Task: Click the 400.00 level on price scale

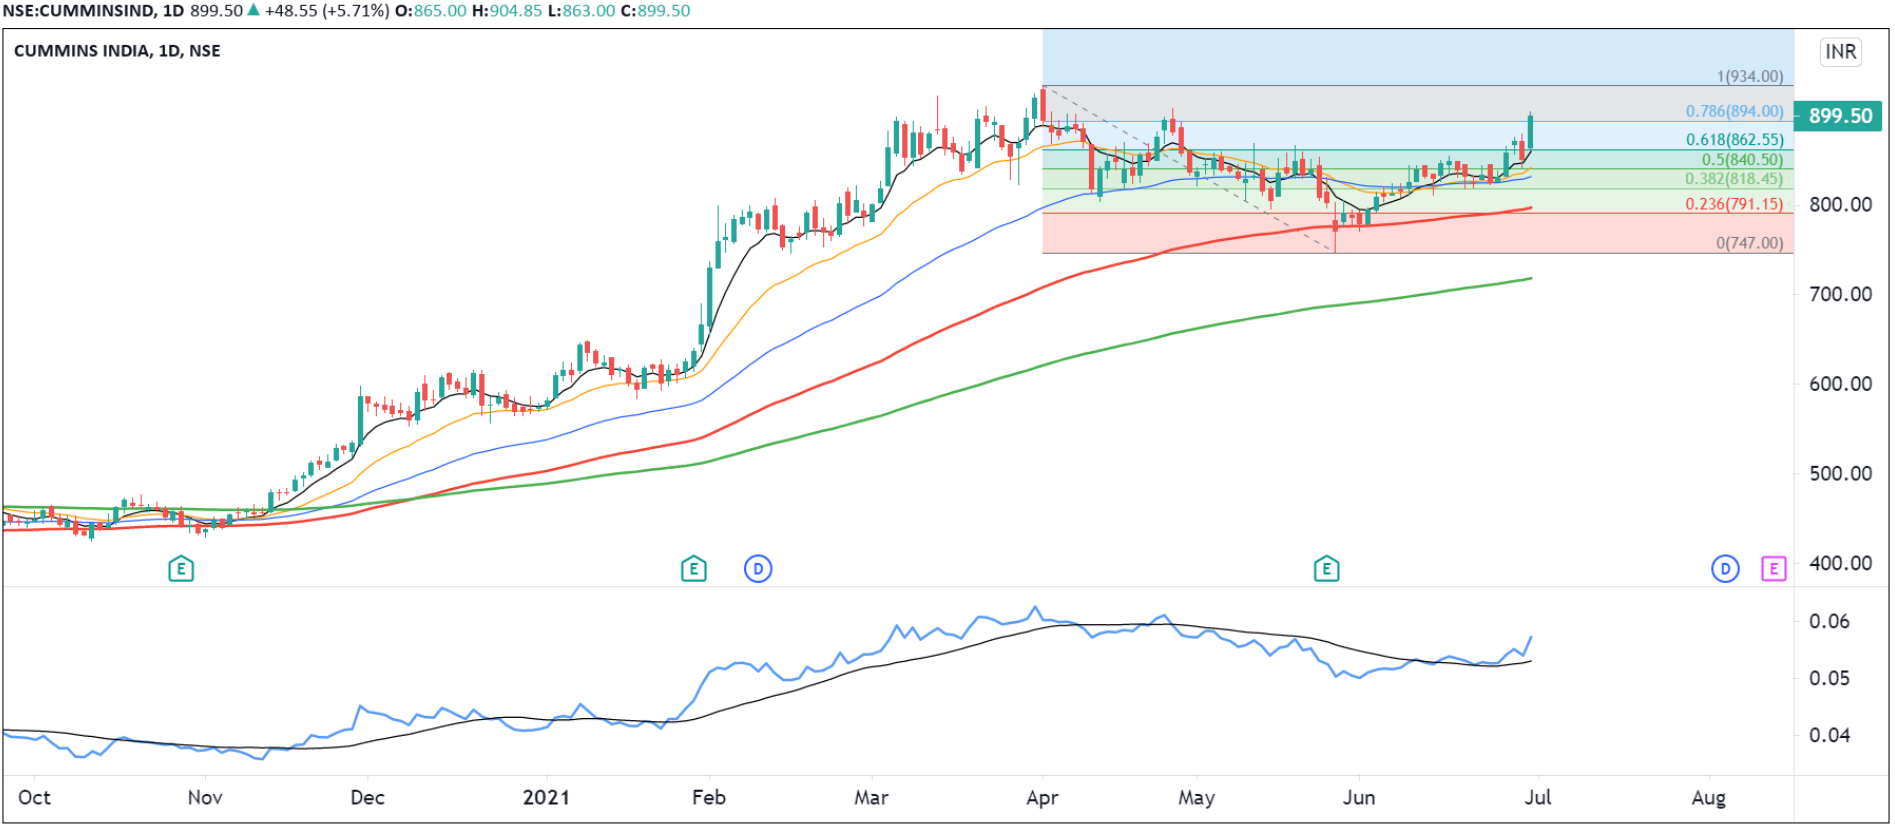Action: 1840,563
